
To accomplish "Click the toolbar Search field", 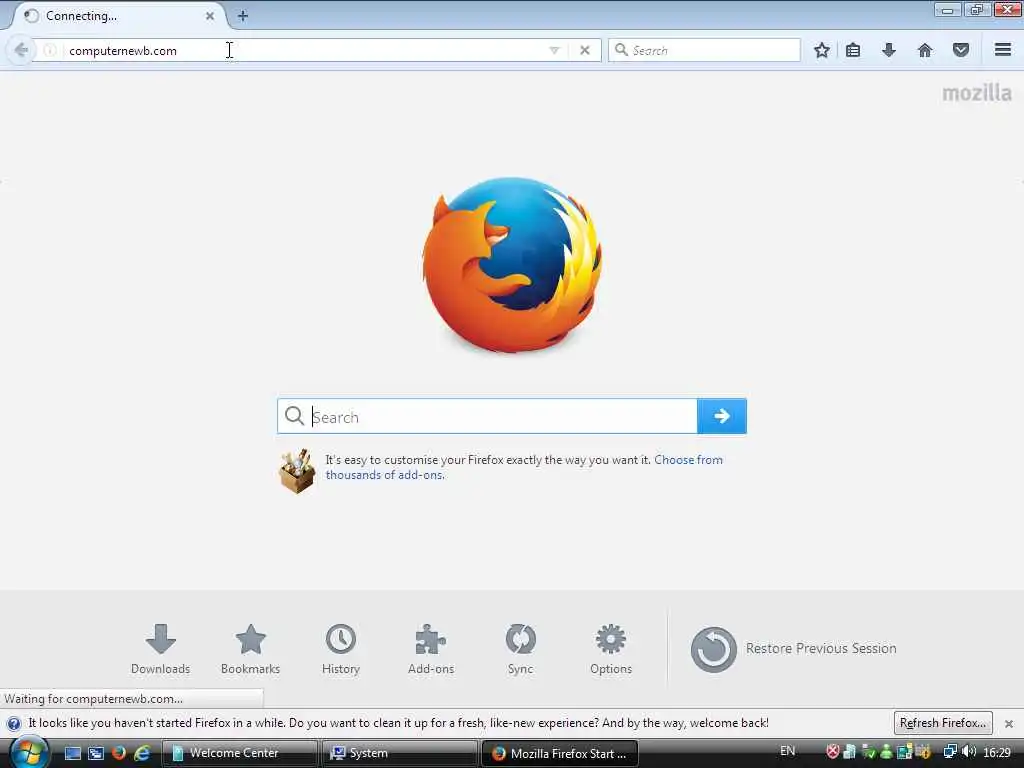I will point(704,50).
